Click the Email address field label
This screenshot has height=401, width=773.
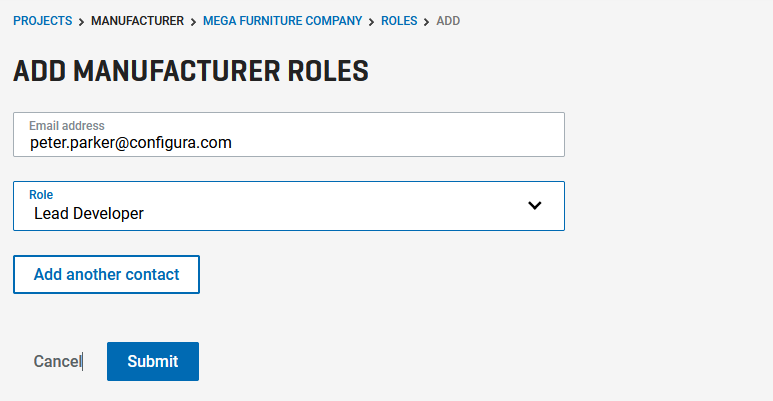tap(67, 125)
